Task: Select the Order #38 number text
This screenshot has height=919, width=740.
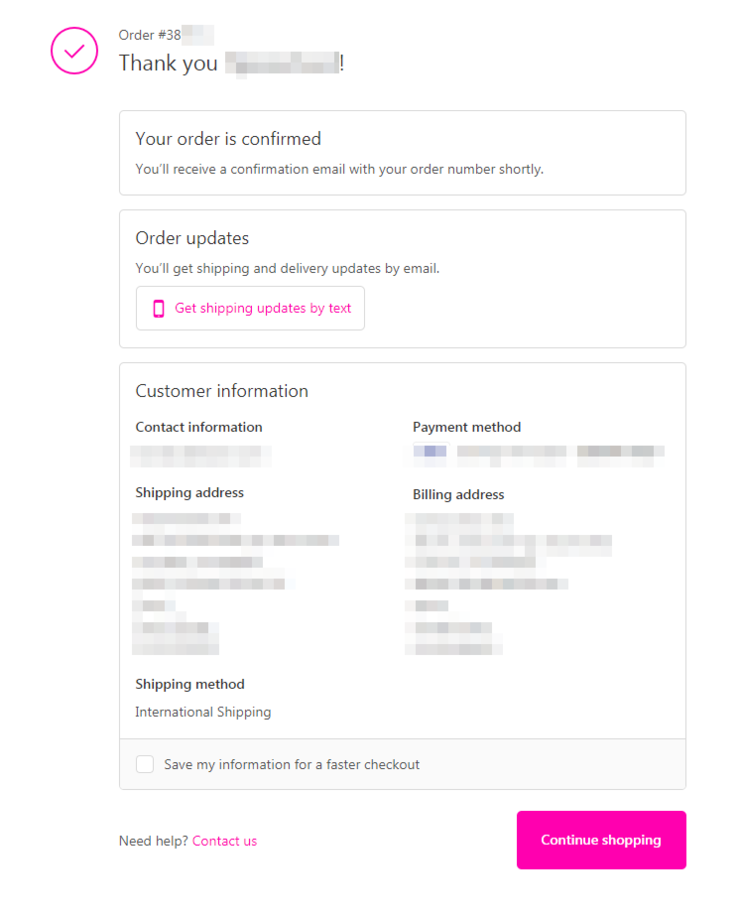Action: tap(166, 35)
